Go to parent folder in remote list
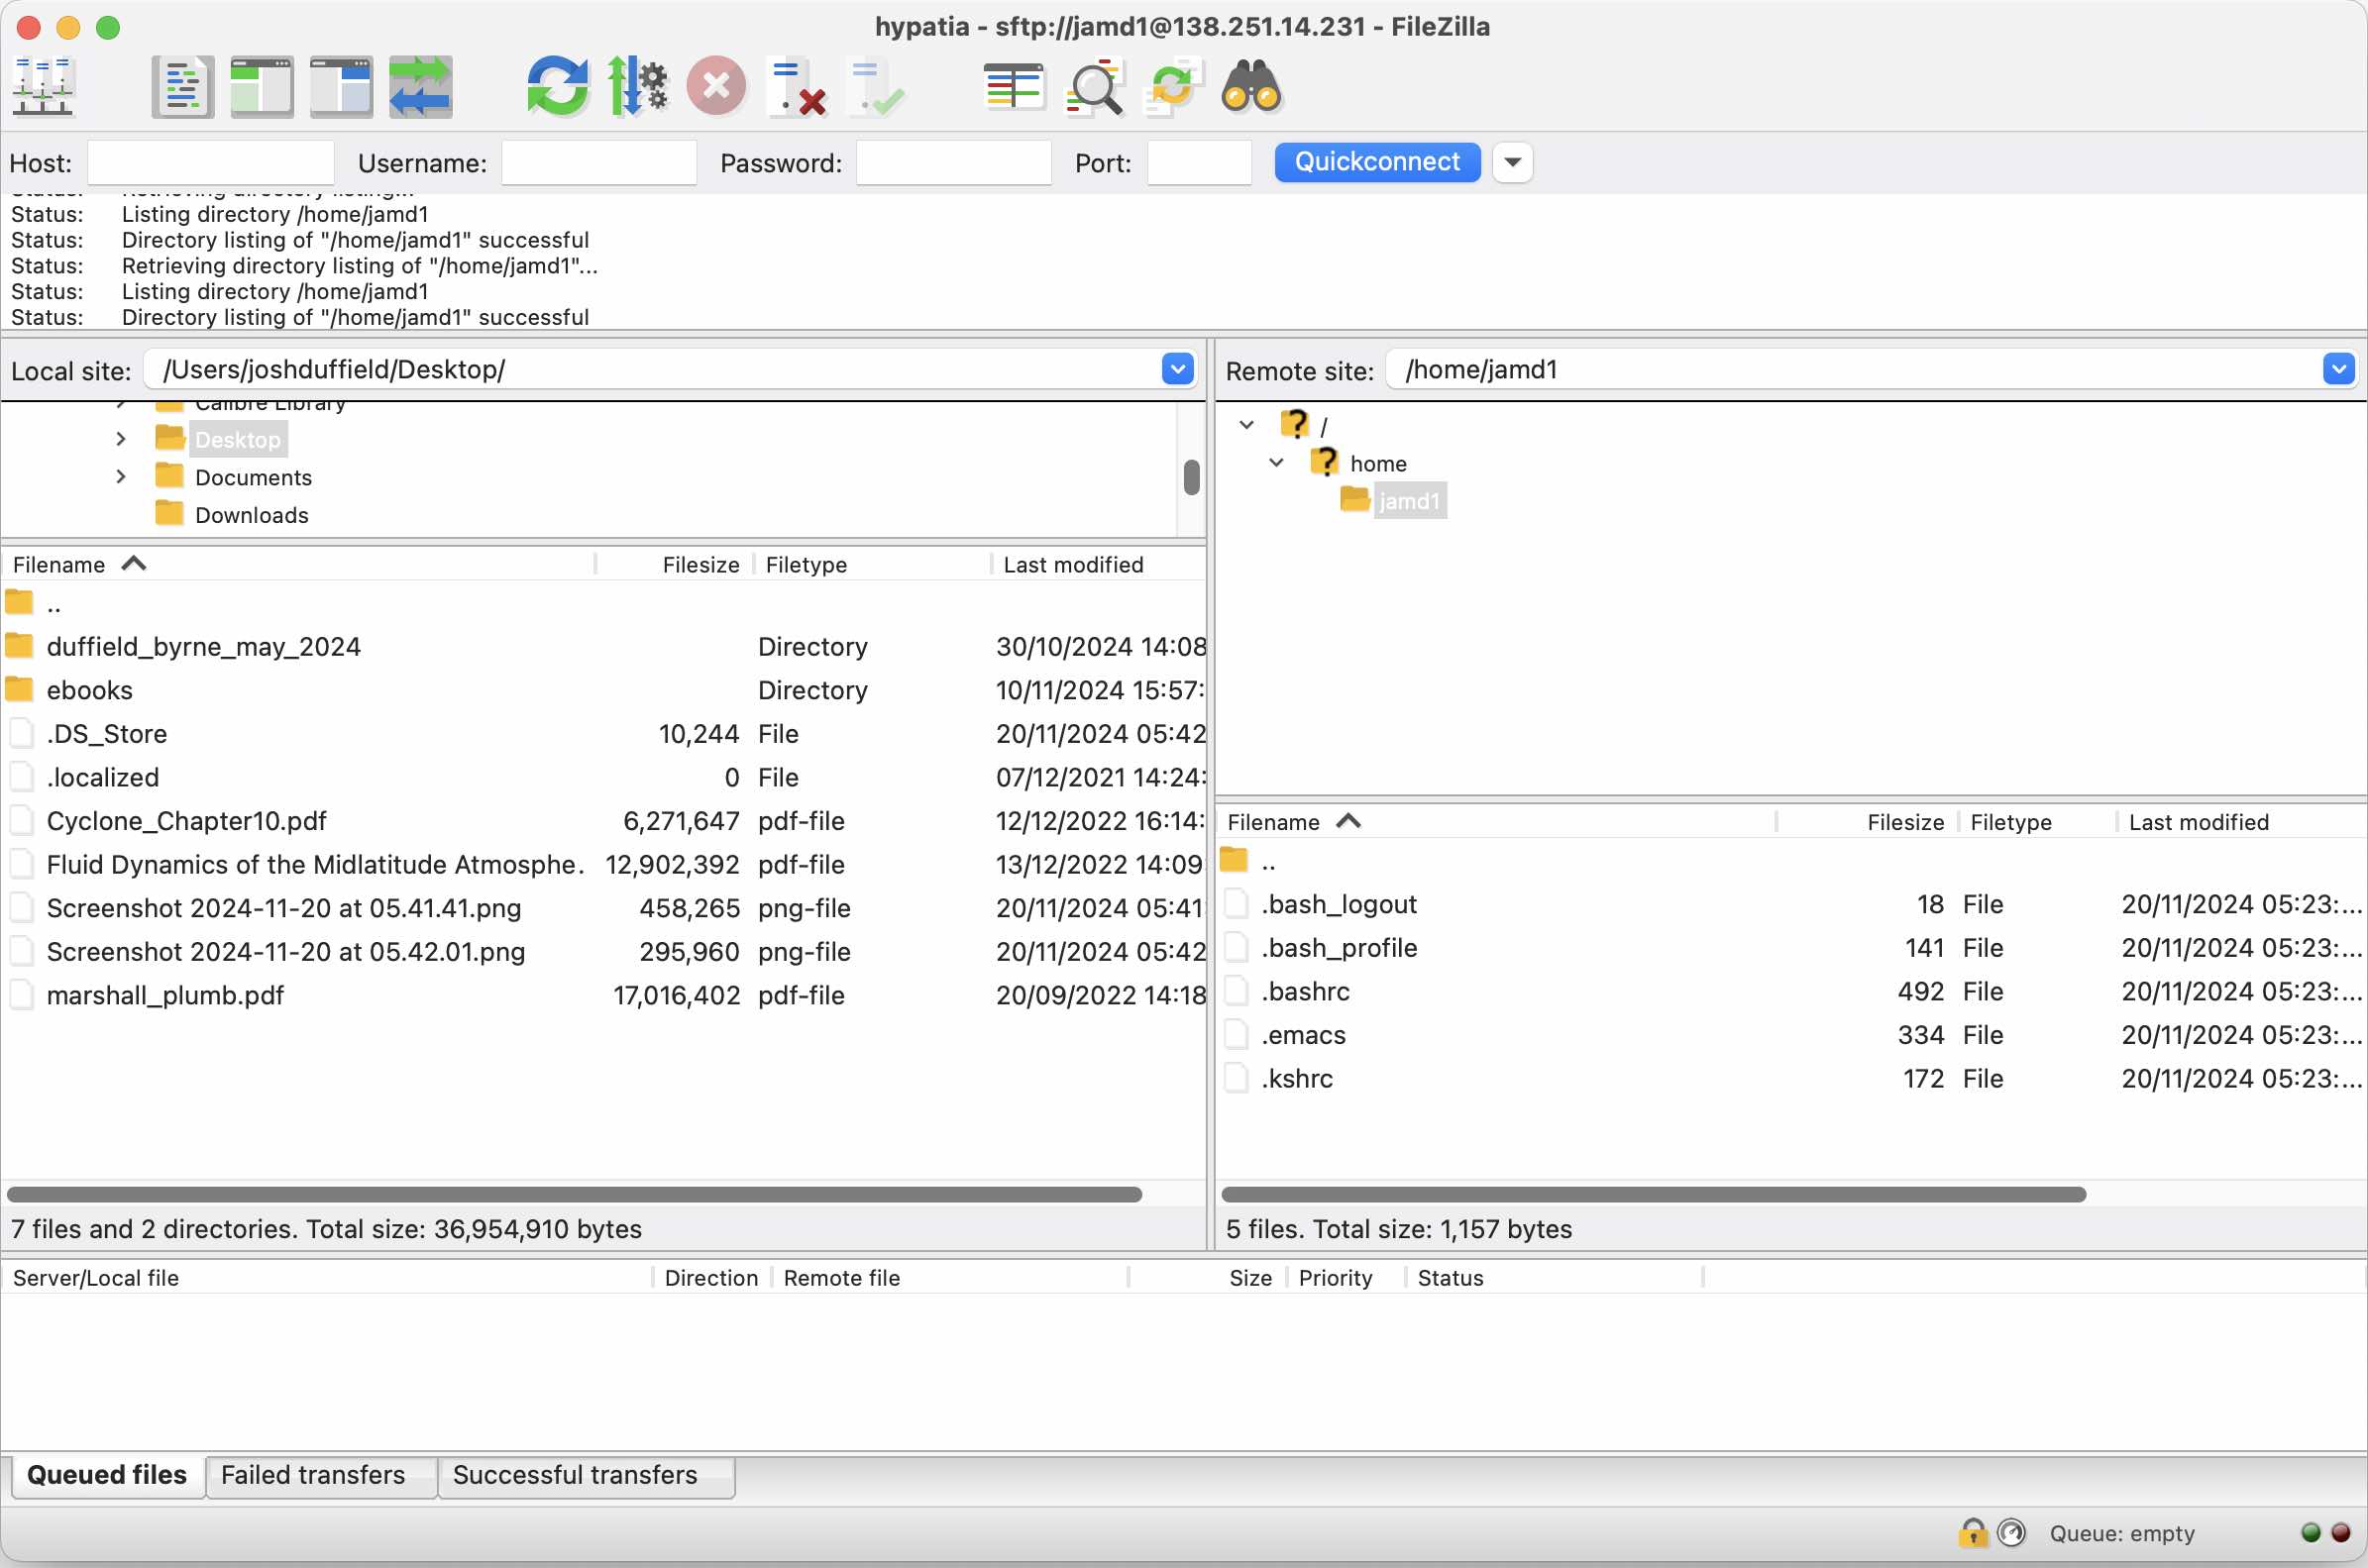Image resolution: width=2368 pixels, height=1568 pixels. [1791, 861]
